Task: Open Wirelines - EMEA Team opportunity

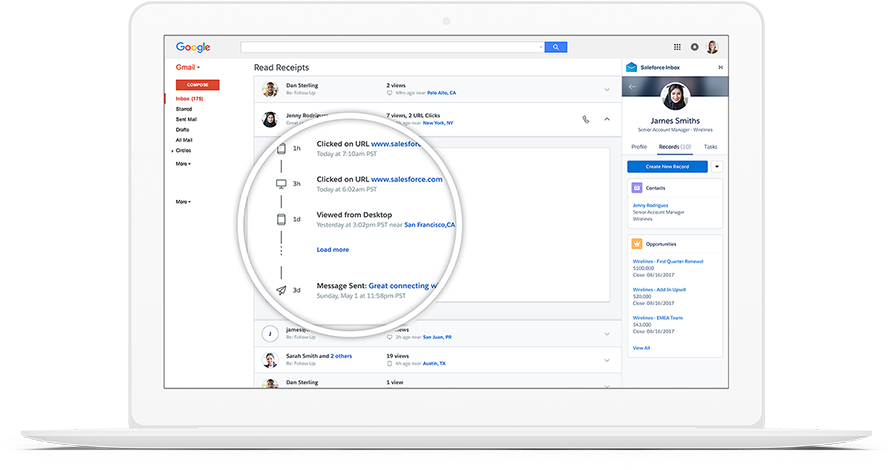Action: (658, 318)
